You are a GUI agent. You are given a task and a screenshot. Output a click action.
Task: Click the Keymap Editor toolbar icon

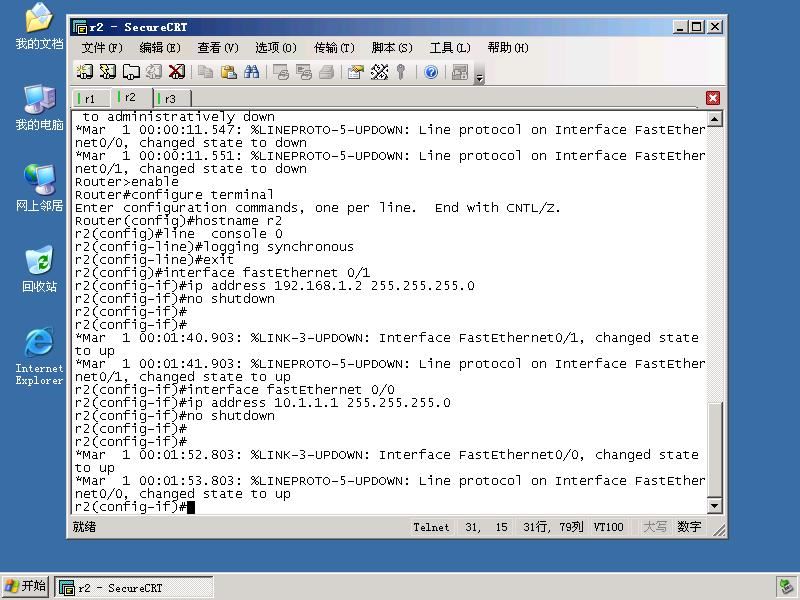379,72
